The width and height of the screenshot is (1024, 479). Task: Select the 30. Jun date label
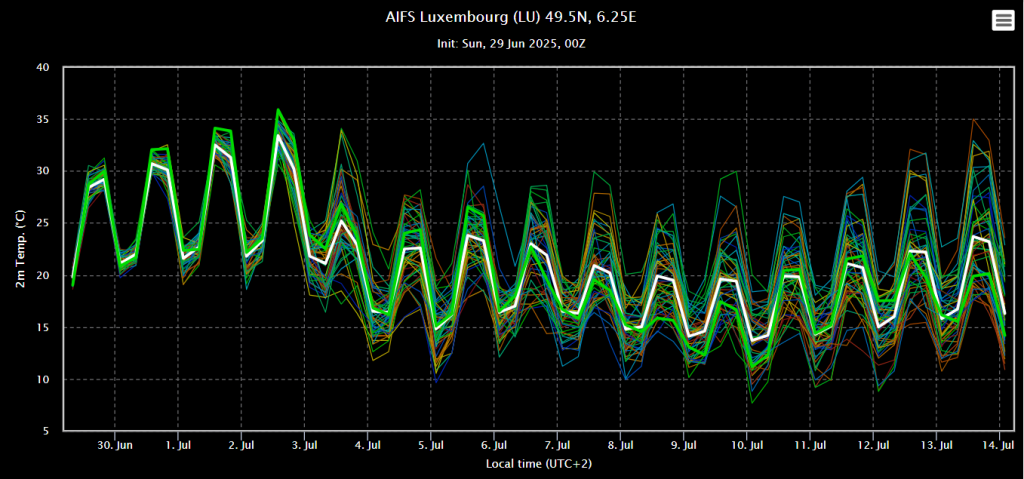coord(116,444)
